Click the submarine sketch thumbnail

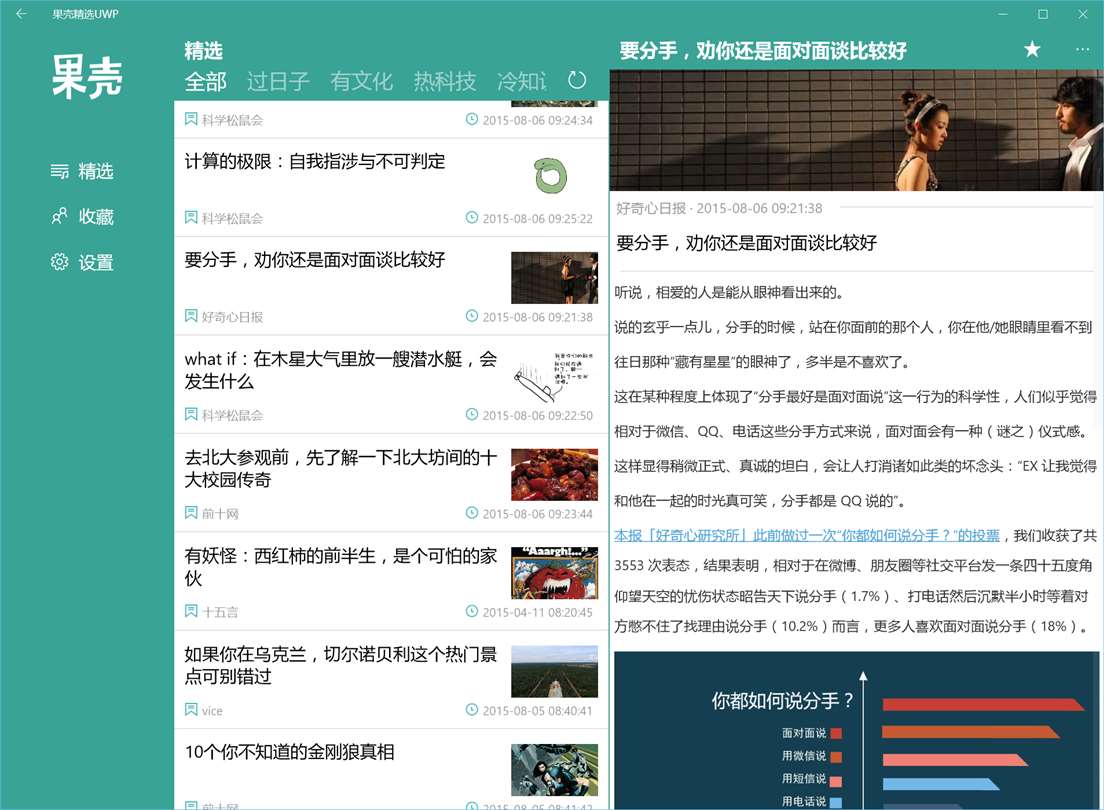tap(554, 376)
